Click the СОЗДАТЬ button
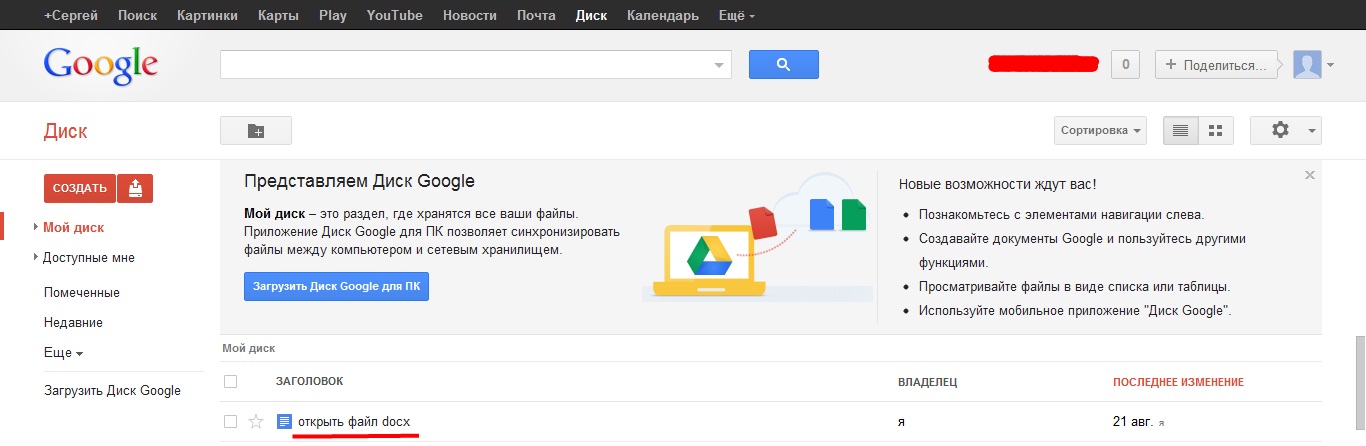The height and width of the screenshot is (446, 1366). (80, 188)
